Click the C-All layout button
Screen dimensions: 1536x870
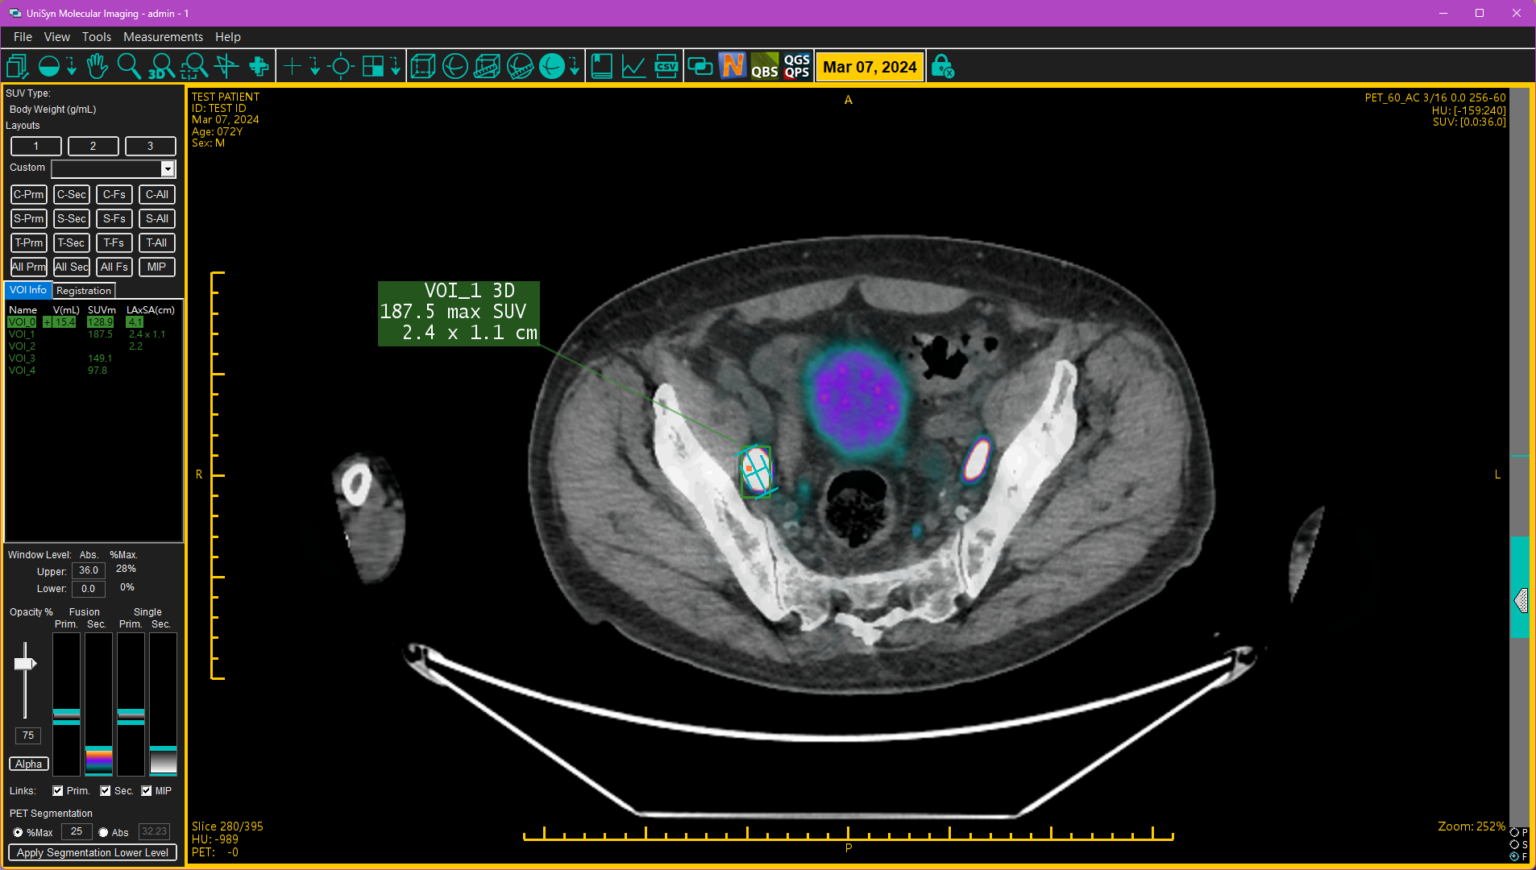tap(156, 194)
